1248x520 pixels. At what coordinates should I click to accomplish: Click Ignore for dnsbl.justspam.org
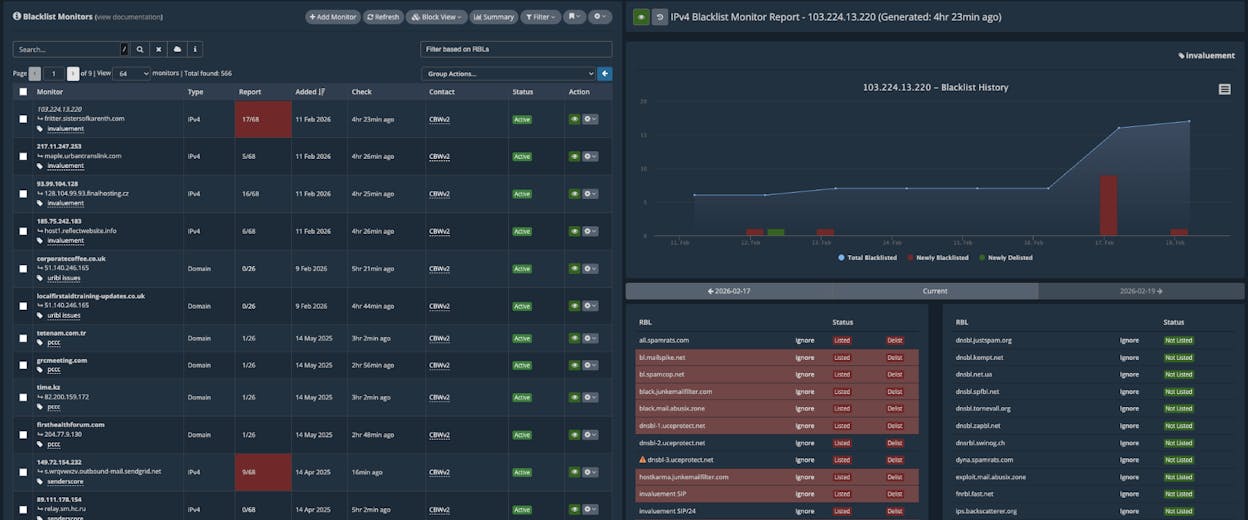[1130, 340]
